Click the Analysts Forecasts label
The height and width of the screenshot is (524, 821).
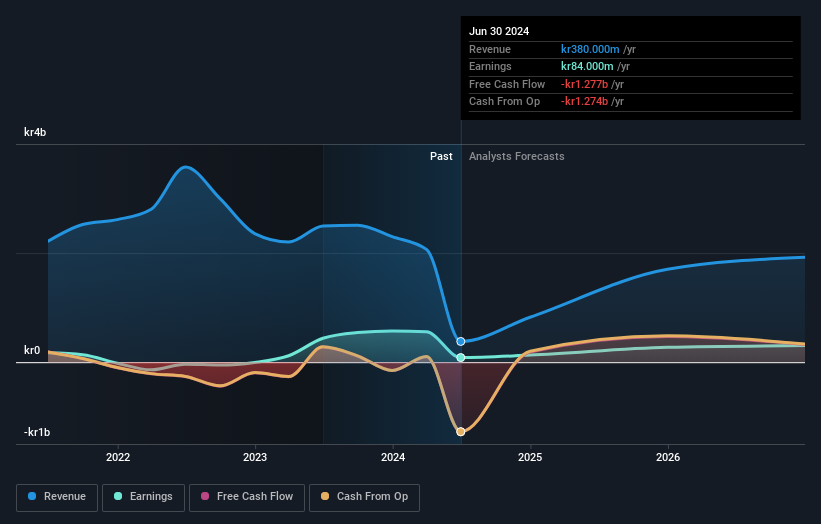517,157
